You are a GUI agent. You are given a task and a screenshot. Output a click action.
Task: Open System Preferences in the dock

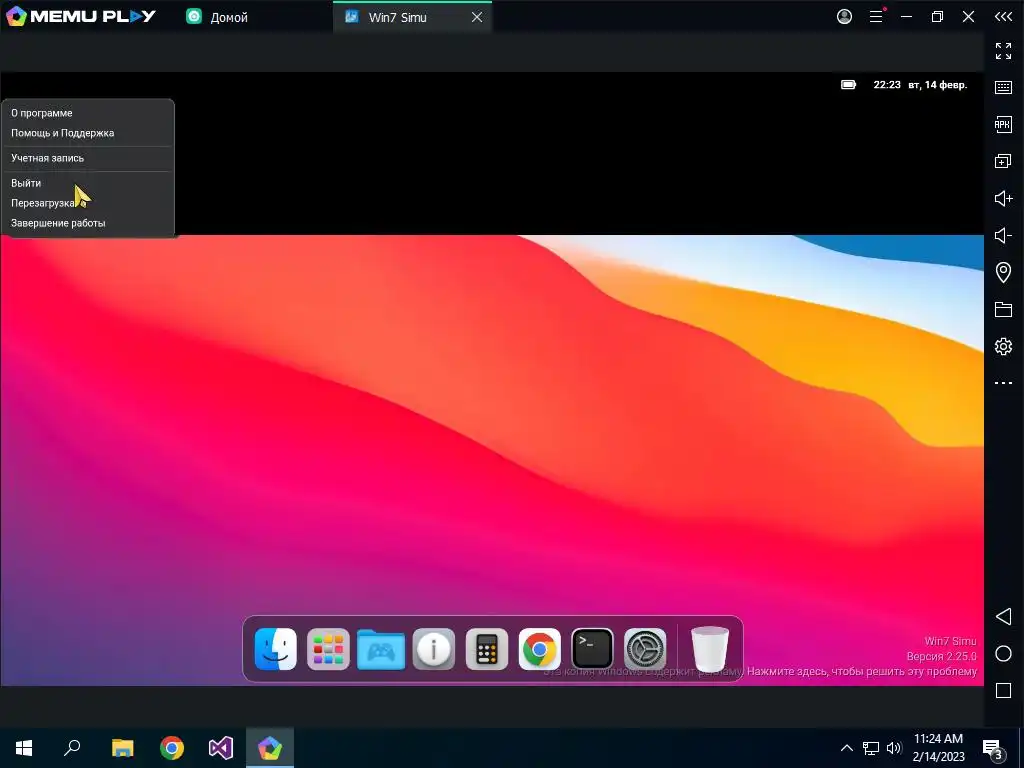point(645,649)
